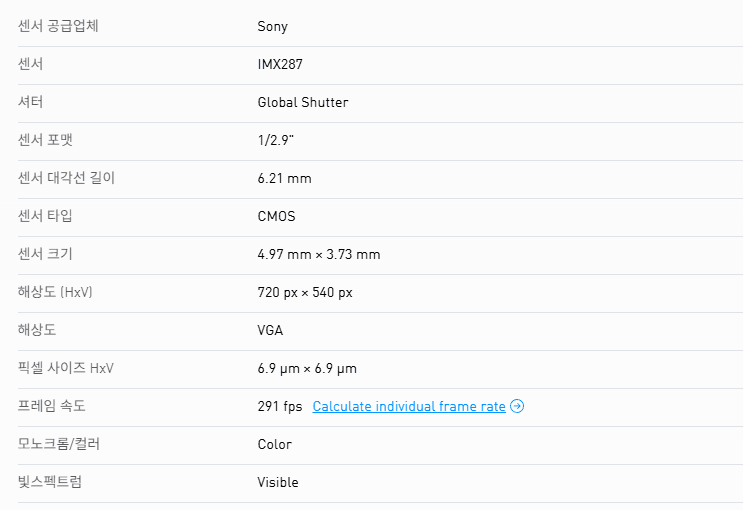Select the 1/2.9" sensor format value
Screen dimensions: 743x510
(276, 140)
